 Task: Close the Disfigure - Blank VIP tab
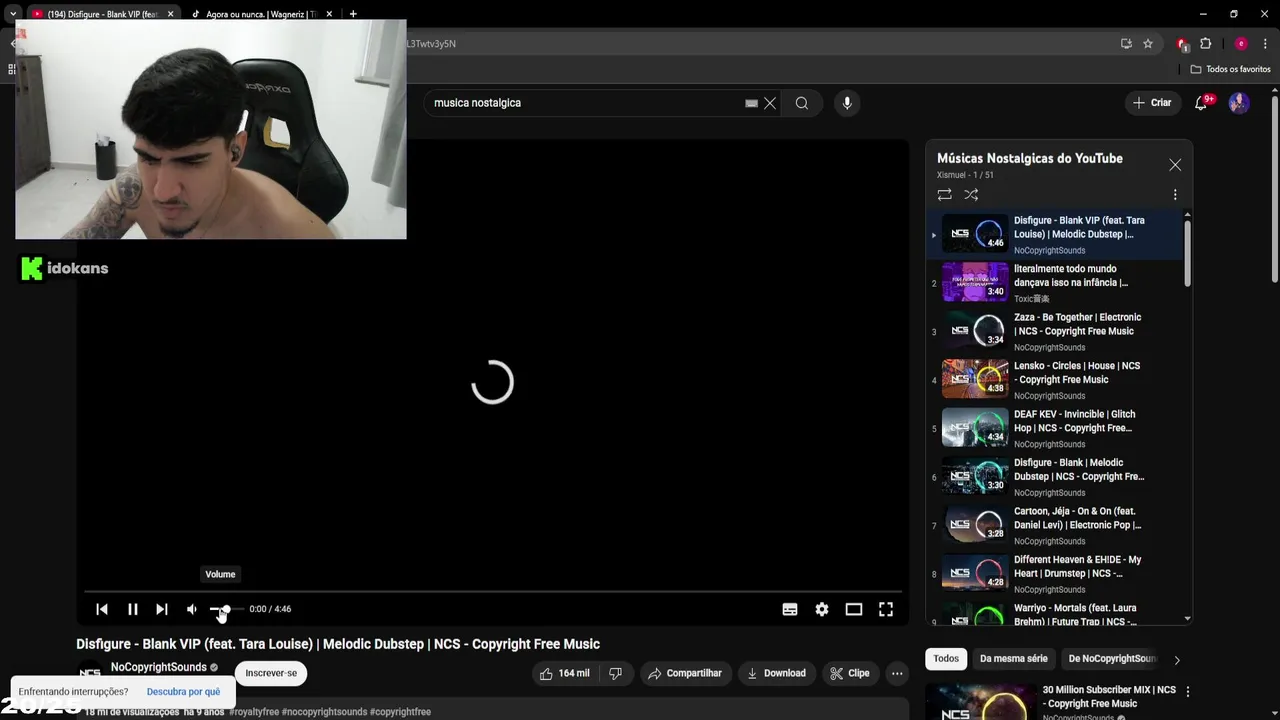(x=170, y=14)
